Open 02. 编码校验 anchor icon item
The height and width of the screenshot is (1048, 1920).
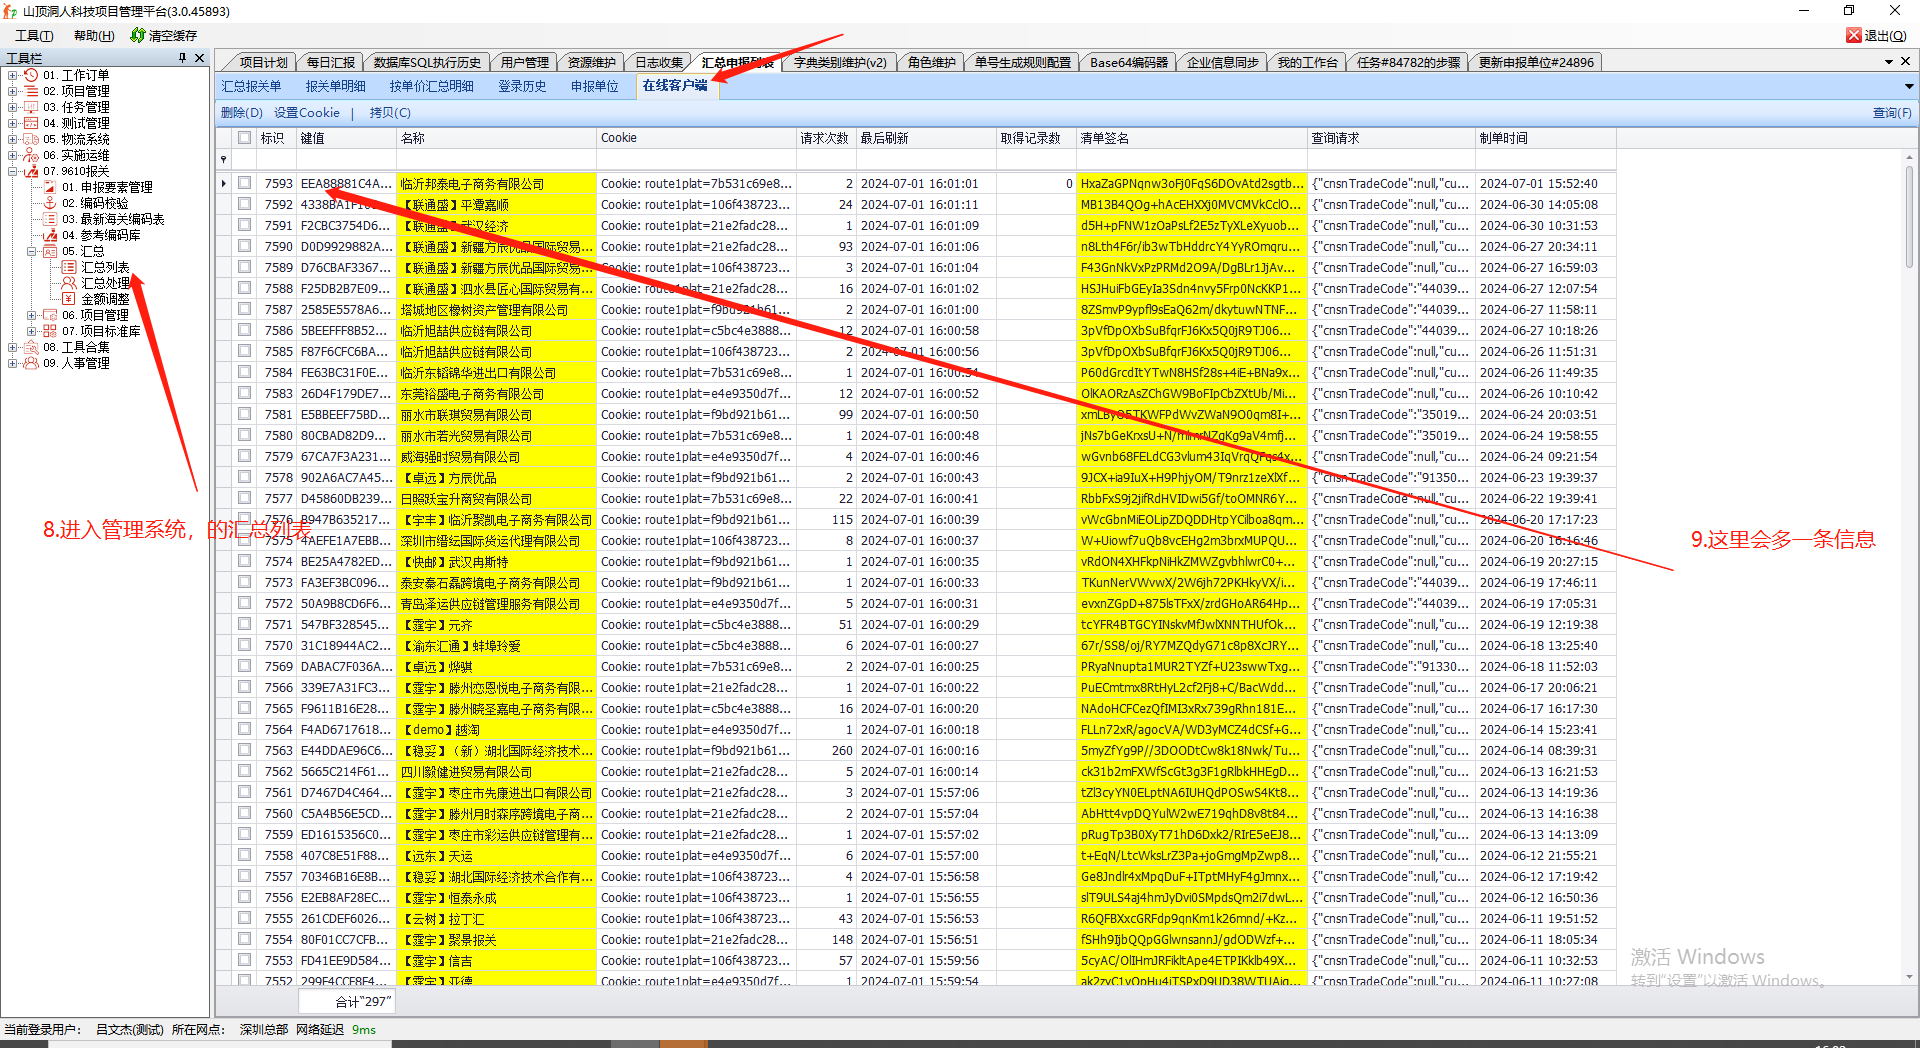click(x=50, y=203)
